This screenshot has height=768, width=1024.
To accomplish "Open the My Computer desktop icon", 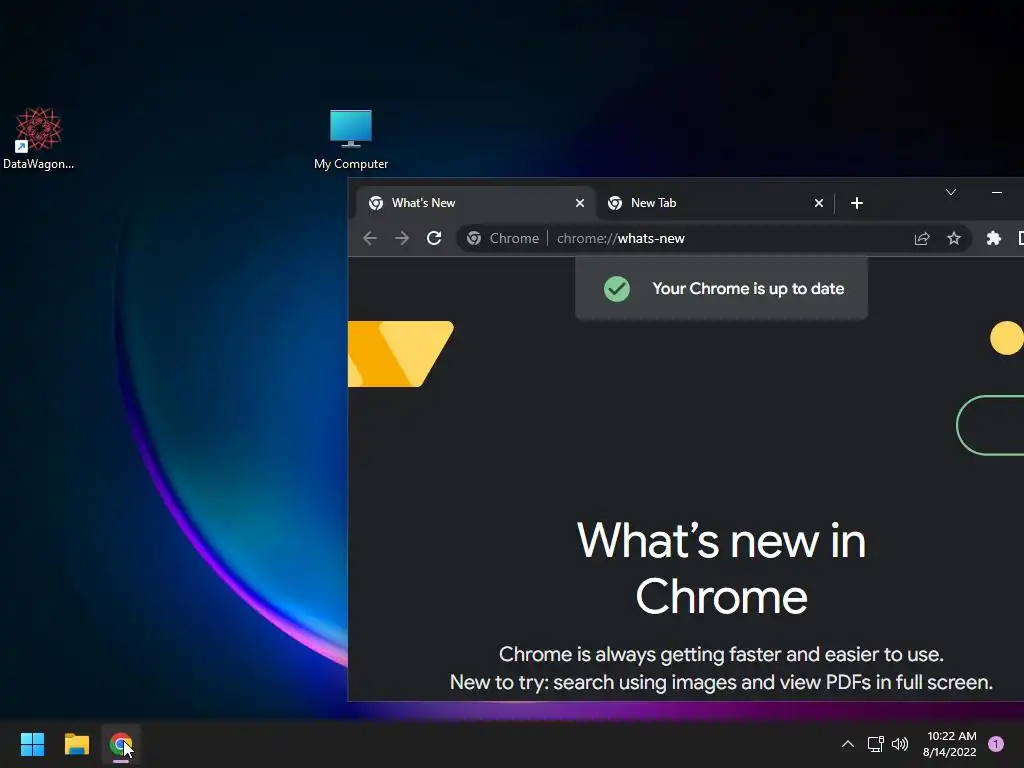I will coord(351,139).
